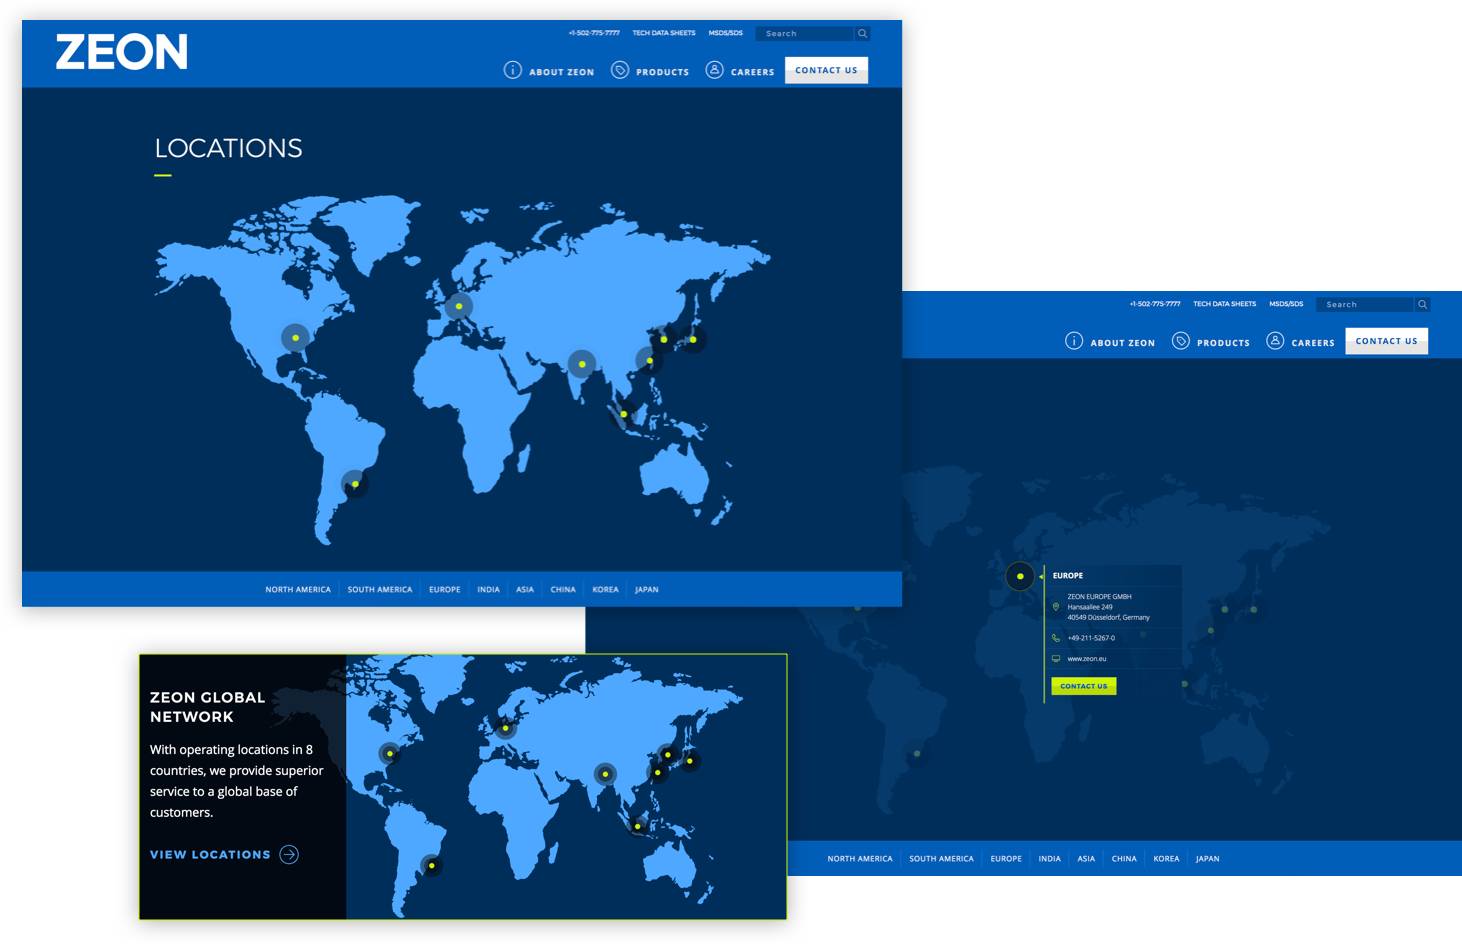The height and width of the screenshot is (944, 1462).
Task: Click the South America marker in Global Network card
Action: [432, 865]
